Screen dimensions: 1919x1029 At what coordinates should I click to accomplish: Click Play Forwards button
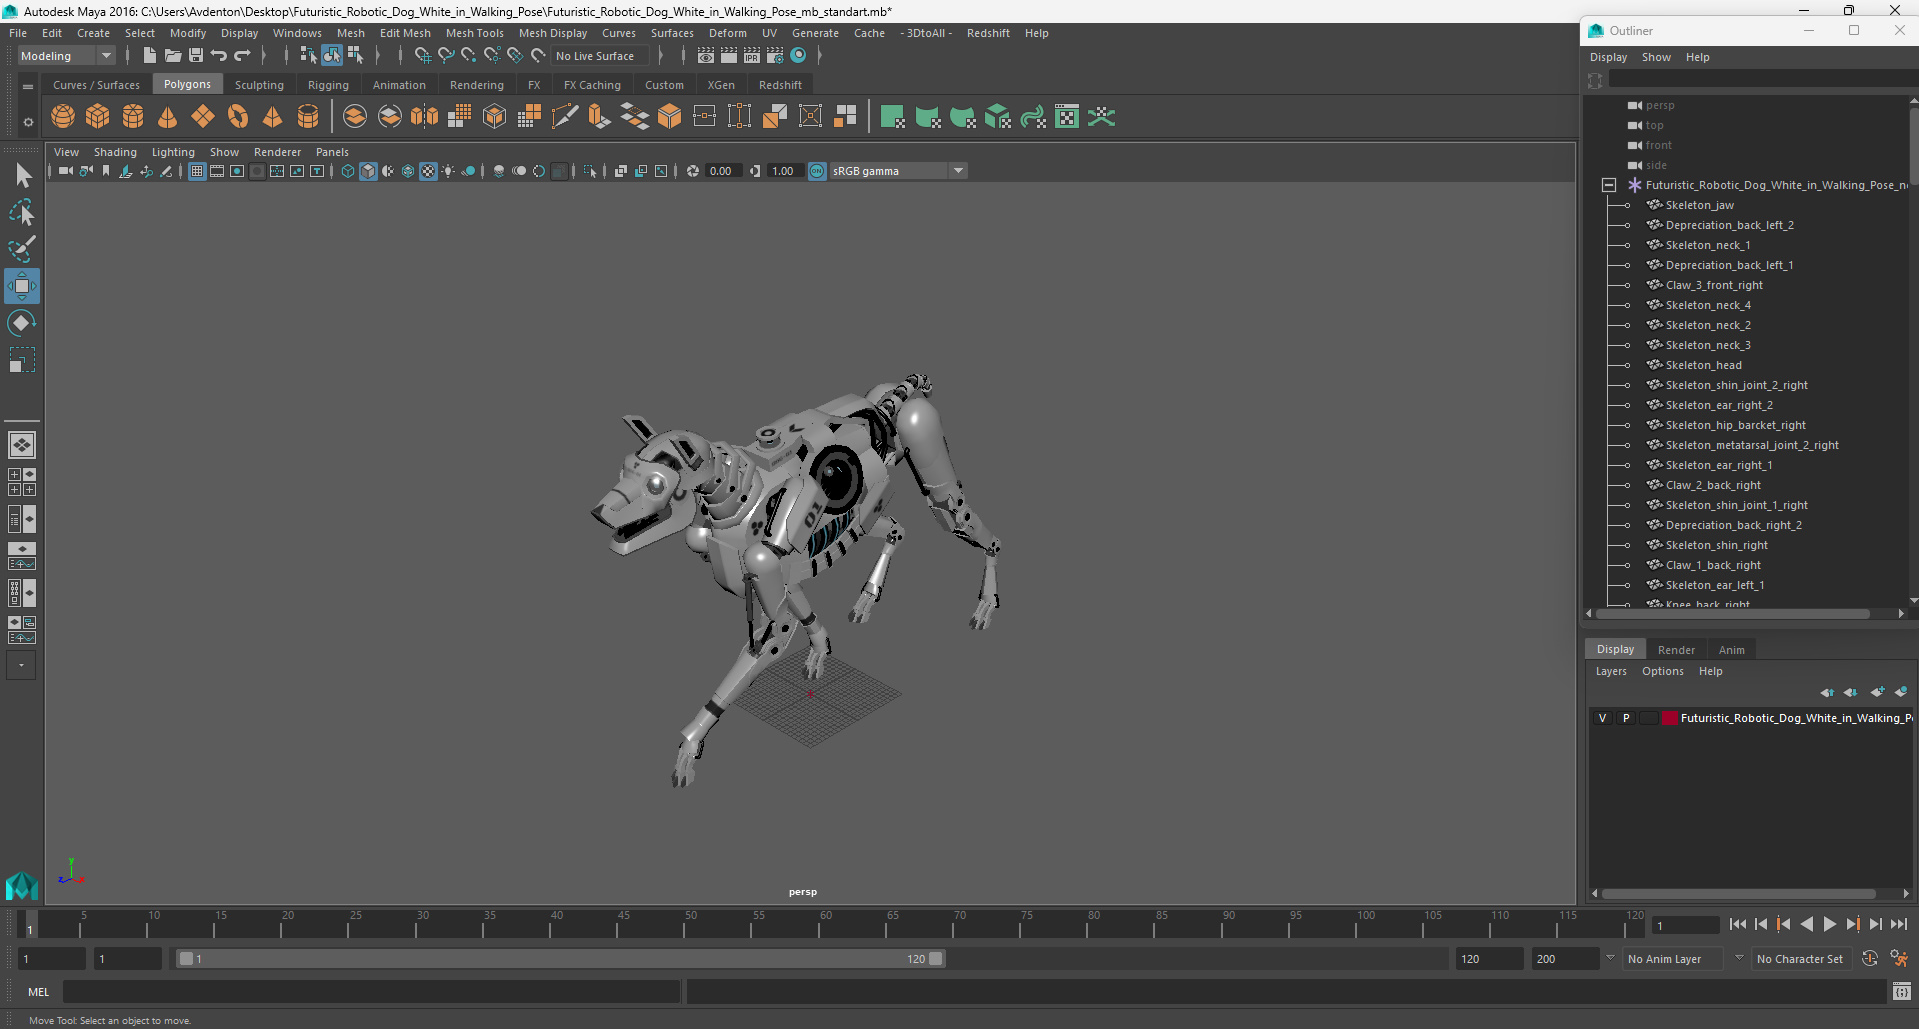click(1830, 925)
